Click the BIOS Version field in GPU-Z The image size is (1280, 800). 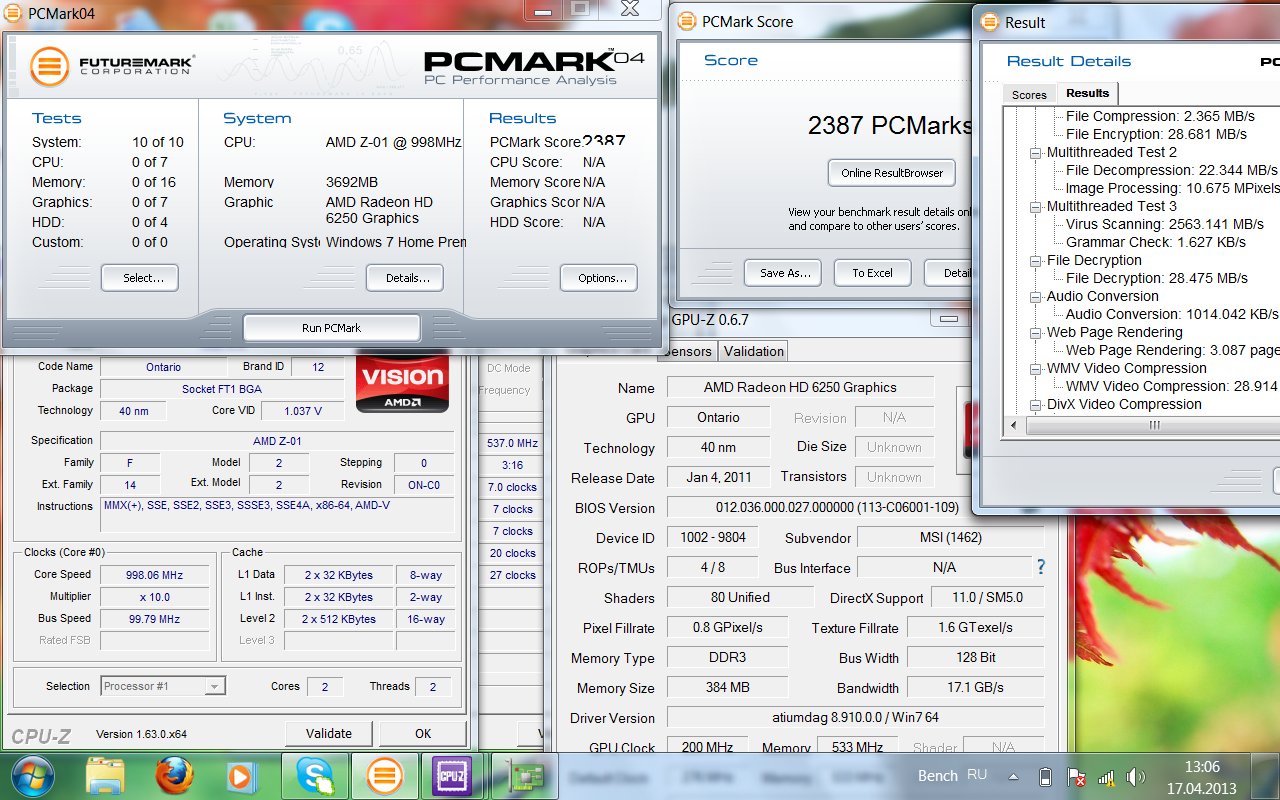855,508
